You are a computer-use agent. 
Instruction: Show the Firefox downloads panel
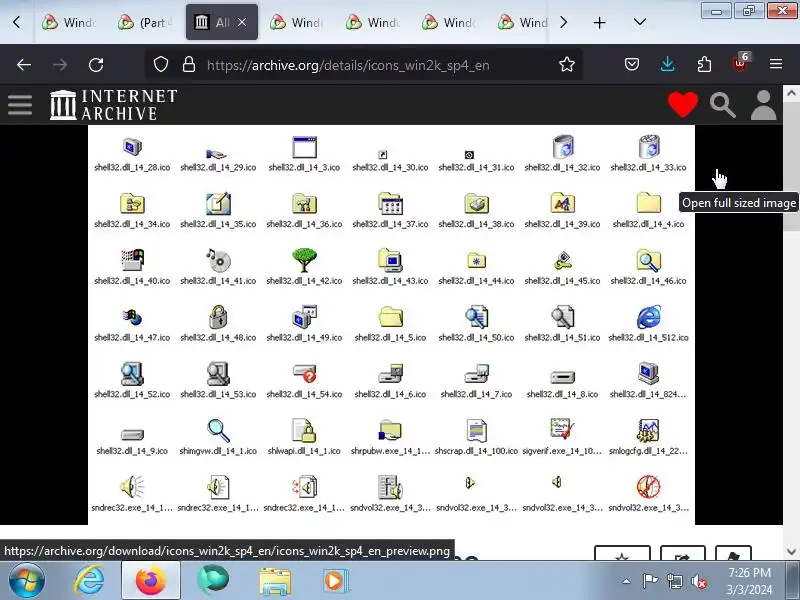pos(667,64)
